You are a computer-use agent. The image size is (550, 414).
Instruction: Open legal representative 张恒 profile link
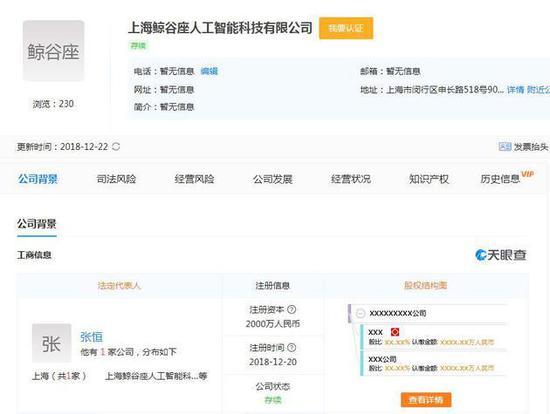92,337
